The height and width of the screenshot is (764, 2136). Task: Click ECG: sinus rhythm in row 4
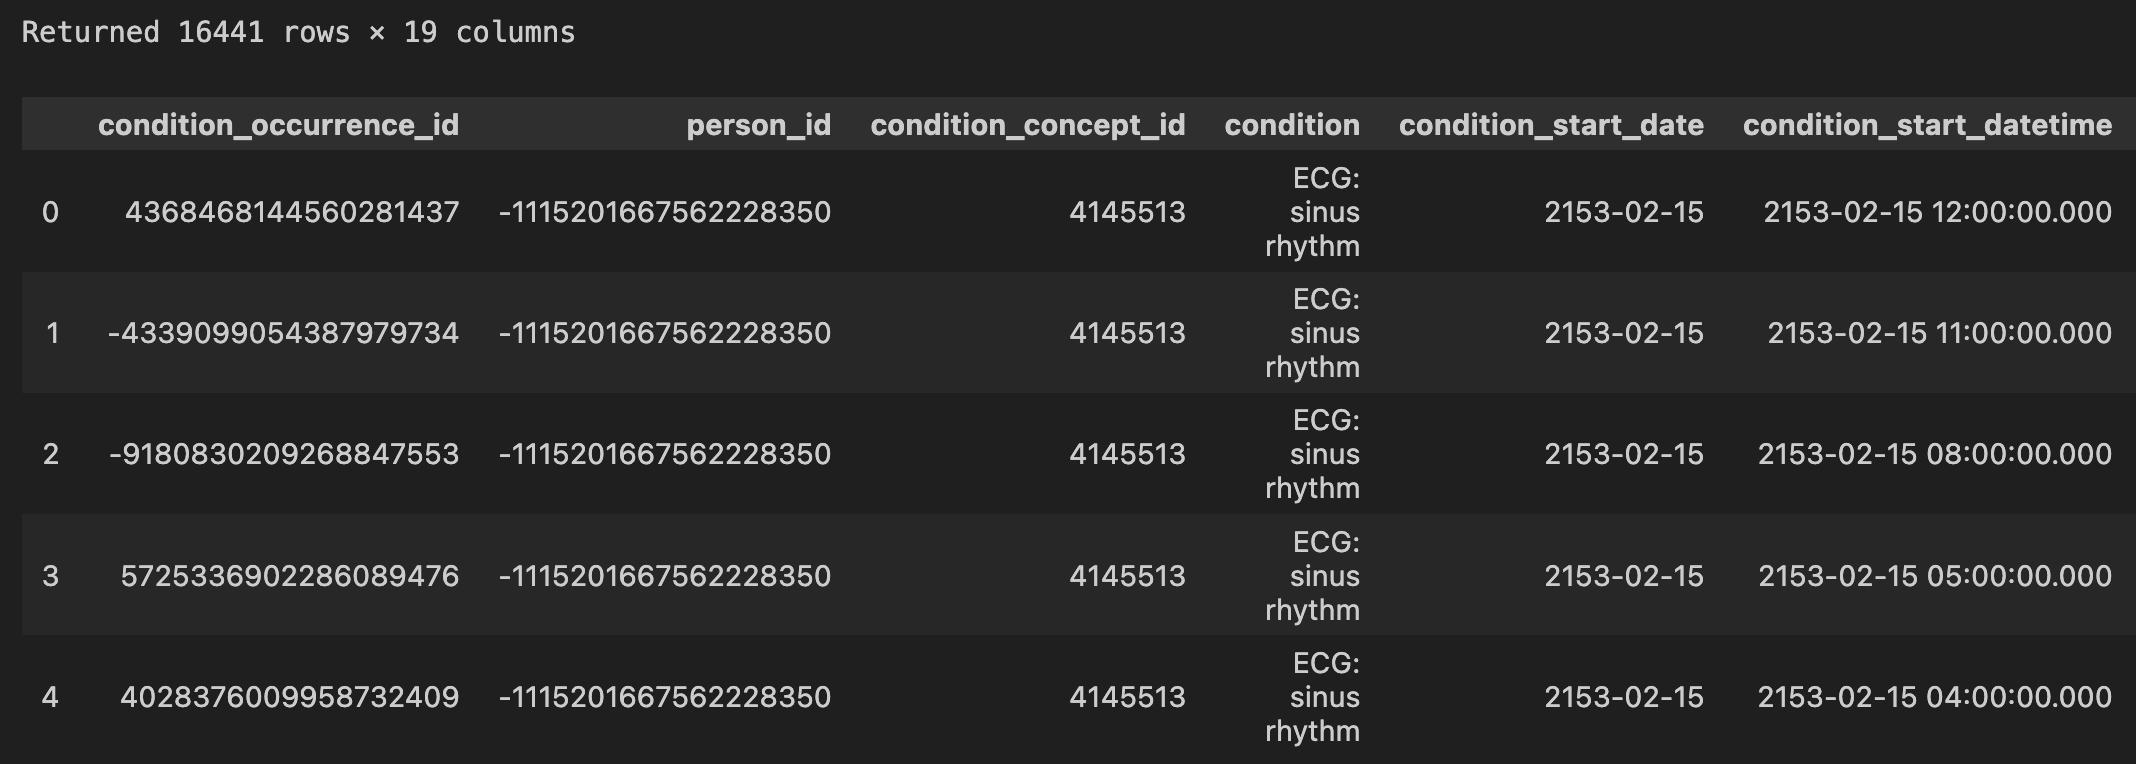pos(1312,697)
